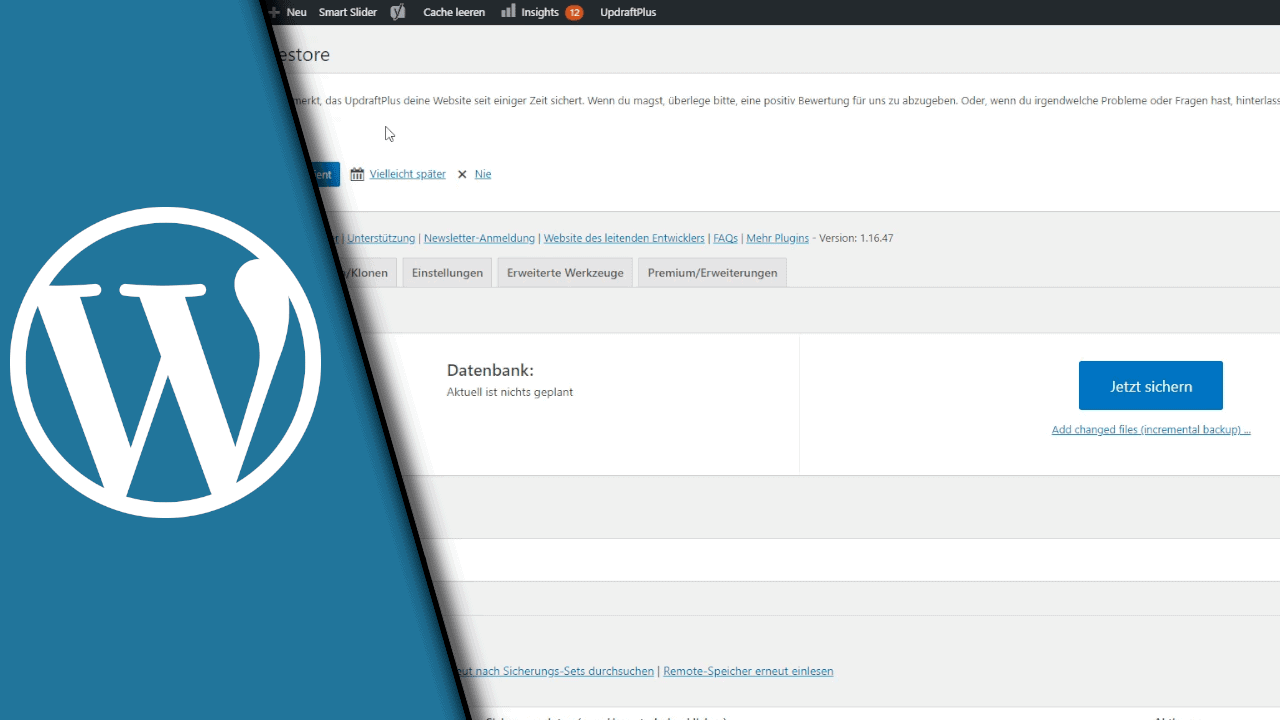Image resolution: width=1280 pixels, height=720 pixels.
Task: Open the Yoast SEO icon in admin bar
Action: (398, 12)
